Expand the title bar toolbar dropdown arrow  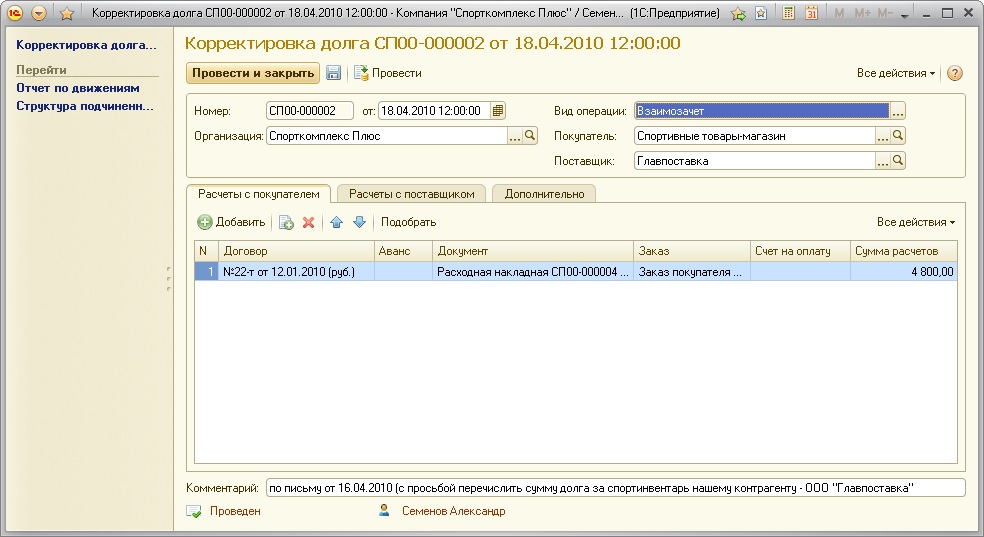[x=904, y=14]
